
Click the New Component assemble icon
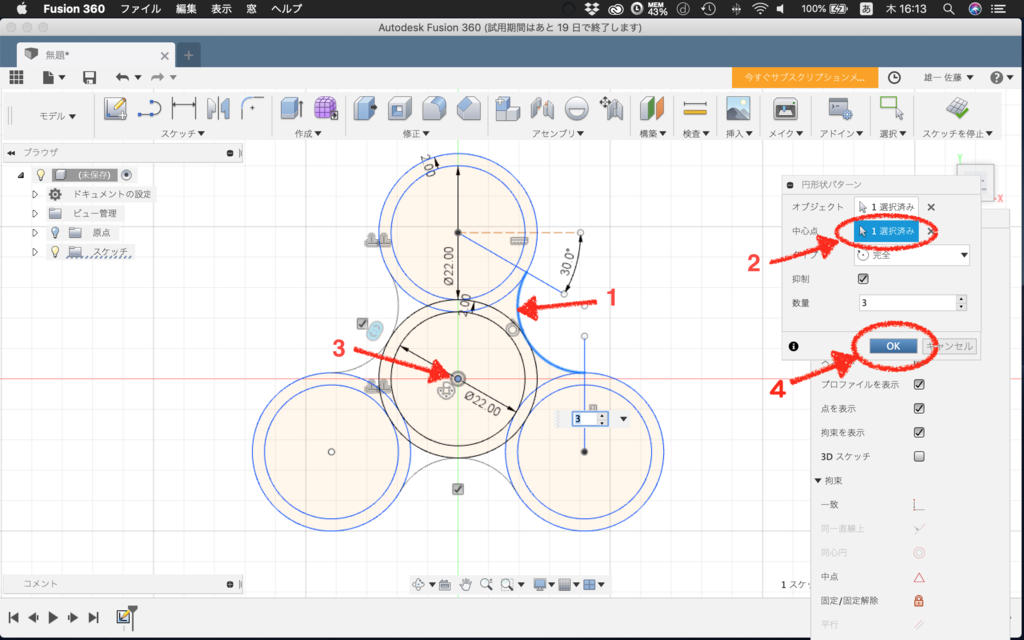click(x=507, y=108)
